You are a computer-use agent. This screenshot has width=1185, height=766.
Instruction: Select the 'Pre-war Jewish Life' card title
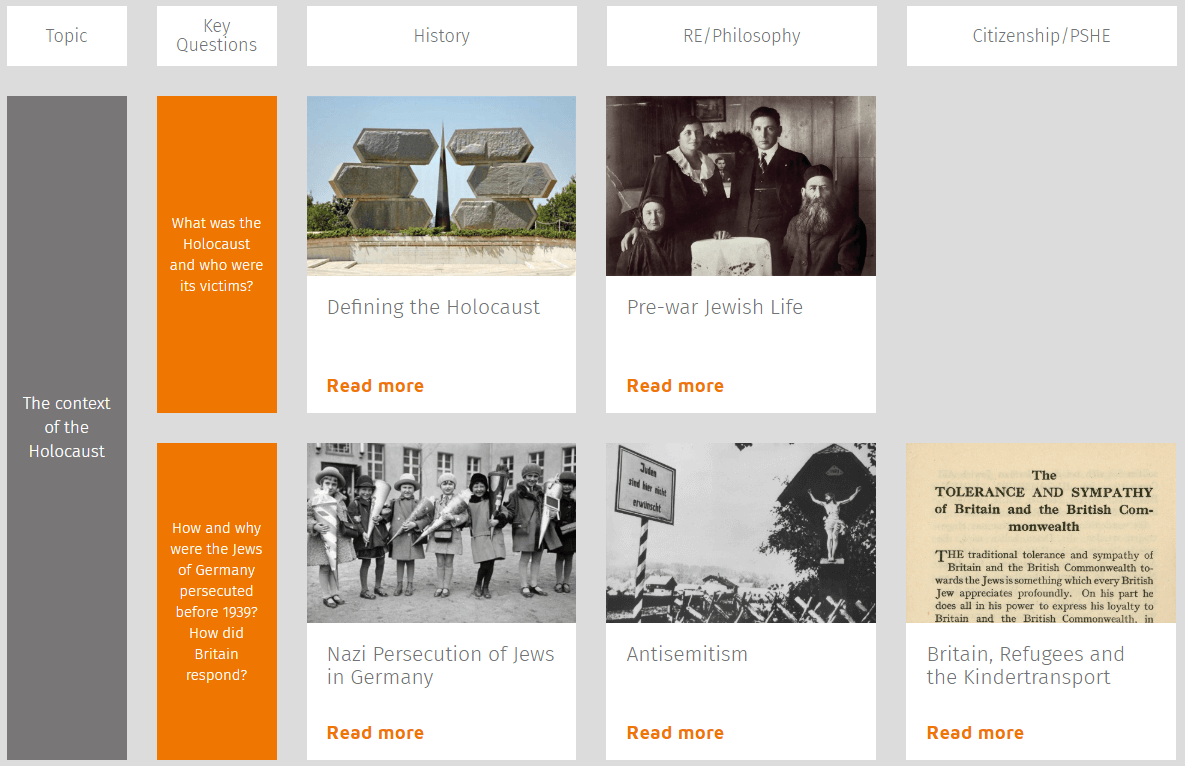point(714,307)
